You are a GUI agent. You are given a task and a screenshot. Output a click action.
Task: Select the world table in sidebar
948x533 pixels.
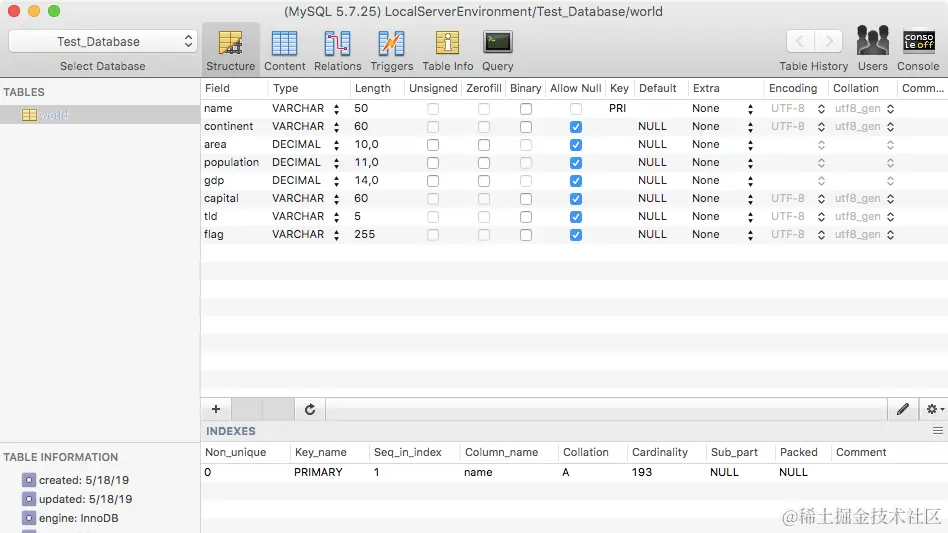pyautogui.click(x=100, y=115)
